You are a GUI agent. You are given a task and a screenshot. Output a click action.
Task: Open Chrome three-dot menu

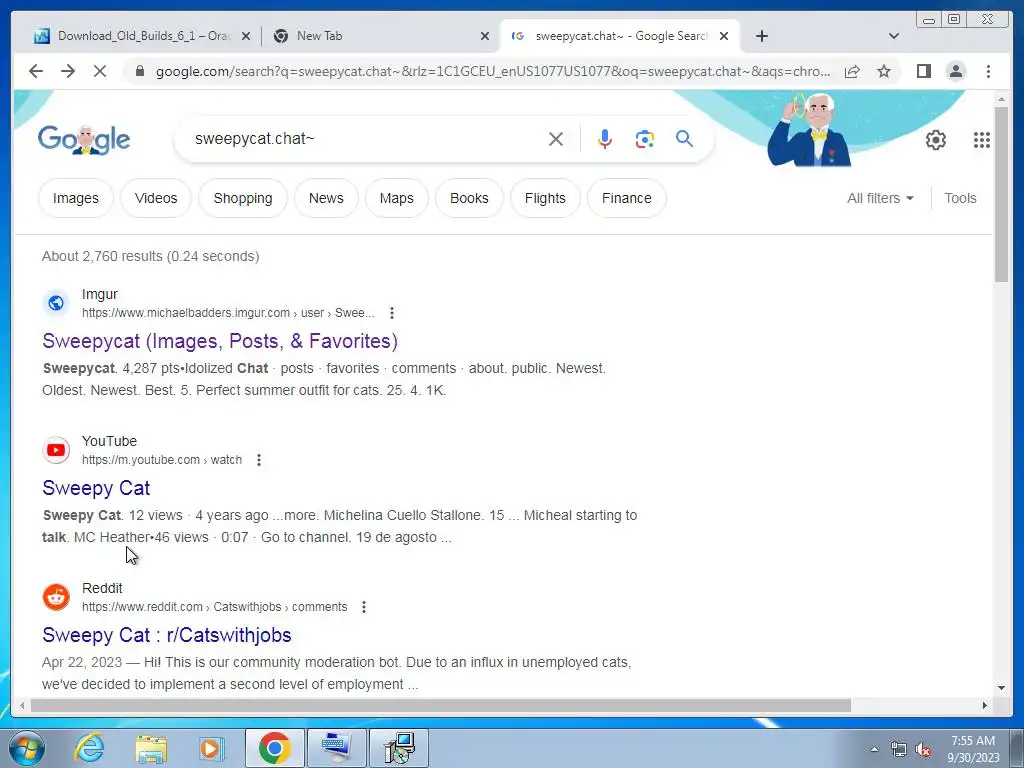988,71
